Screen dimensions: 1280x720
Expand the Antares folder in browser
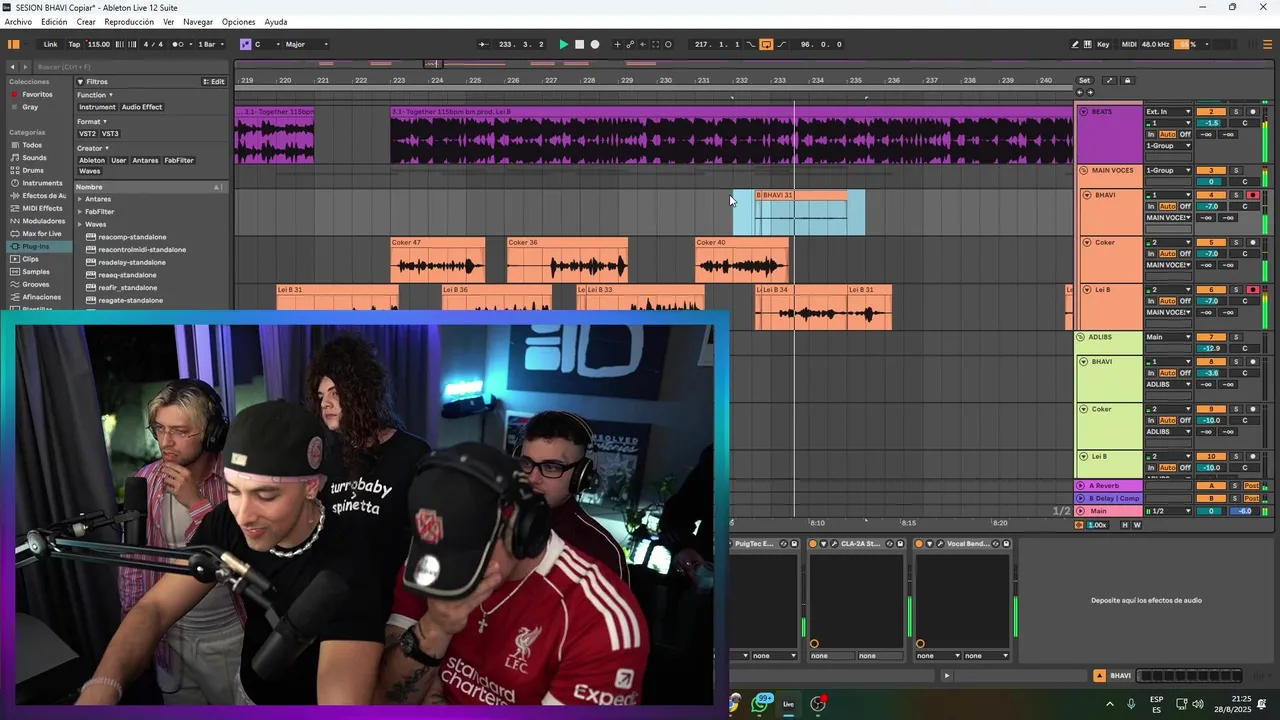(80, 199)
